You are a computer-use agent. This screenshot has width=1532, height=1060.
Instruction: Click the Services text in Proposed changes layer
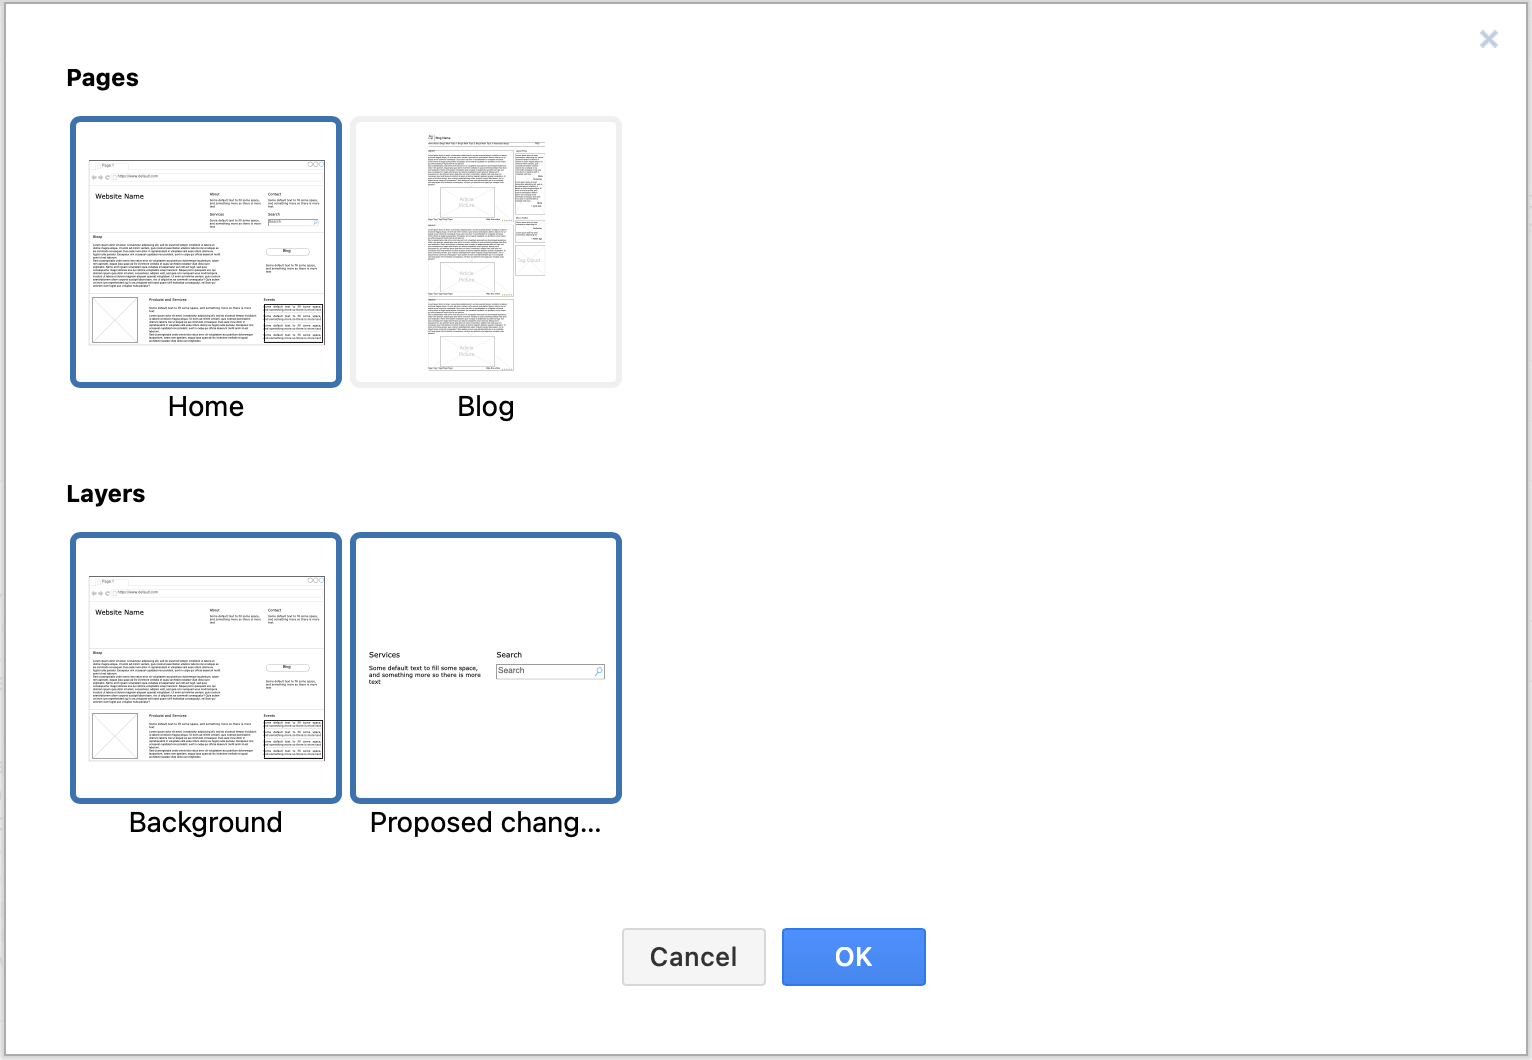tap(384, 655)
